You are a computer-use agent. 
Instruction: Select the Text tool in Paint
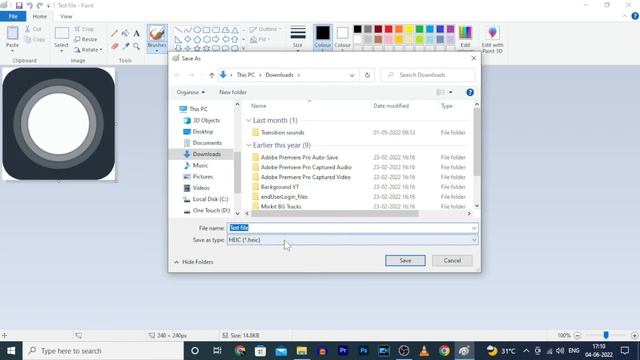tap(136, 33)
